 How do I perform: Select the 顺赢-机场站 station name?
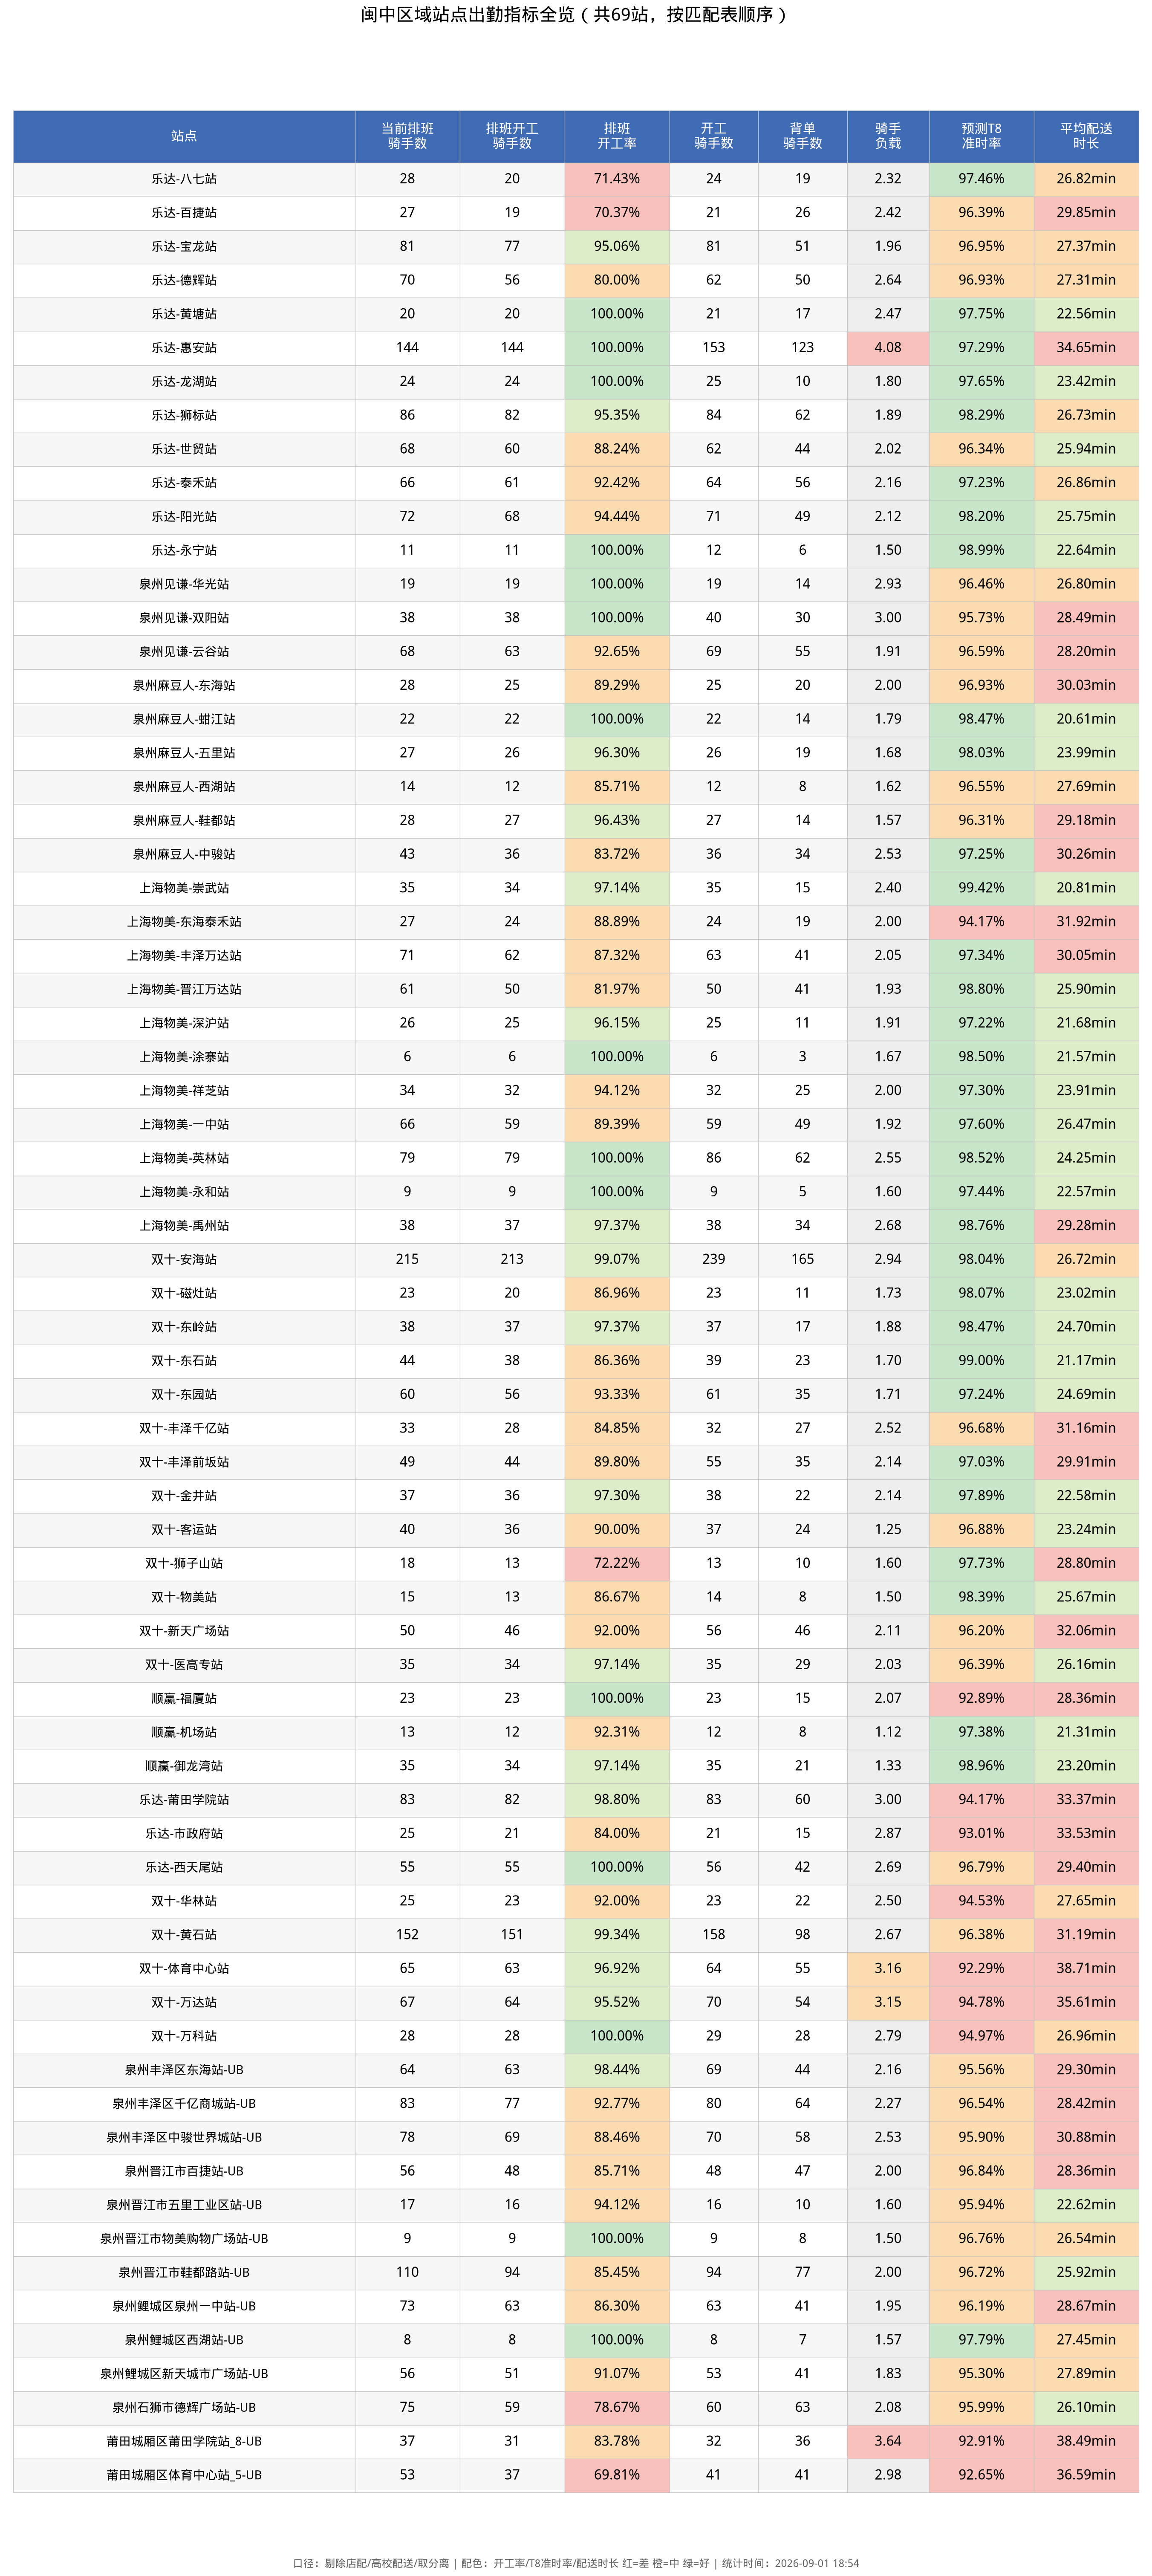(x=184, y=1732)
